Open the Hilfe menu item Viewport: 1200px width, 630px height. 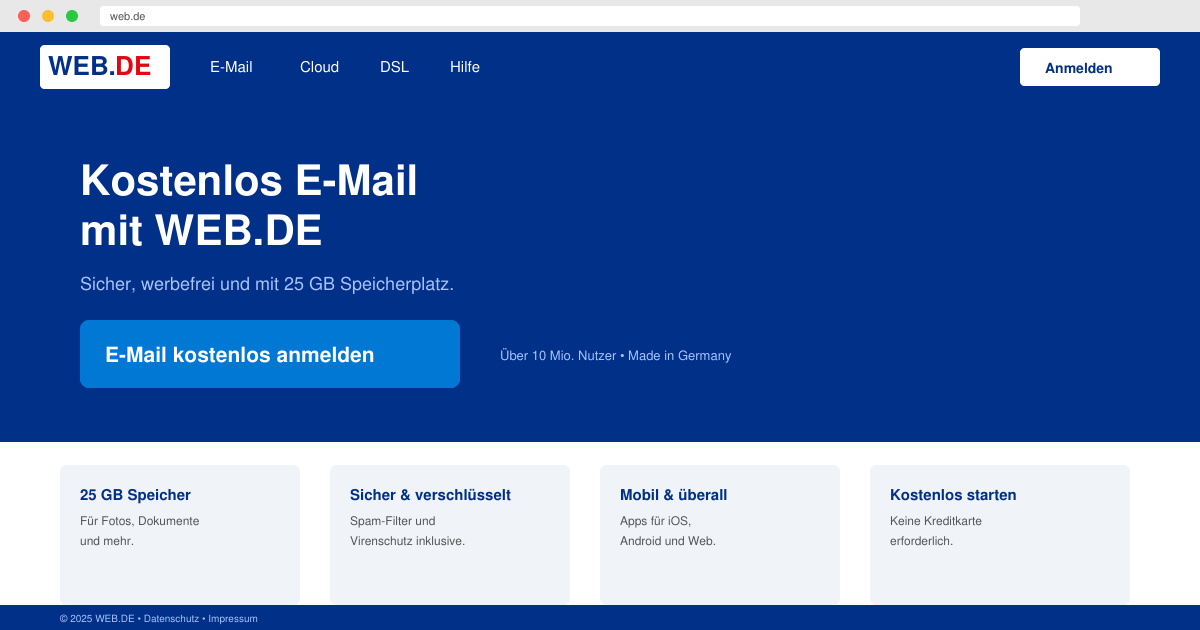click(x=465, y=67)
